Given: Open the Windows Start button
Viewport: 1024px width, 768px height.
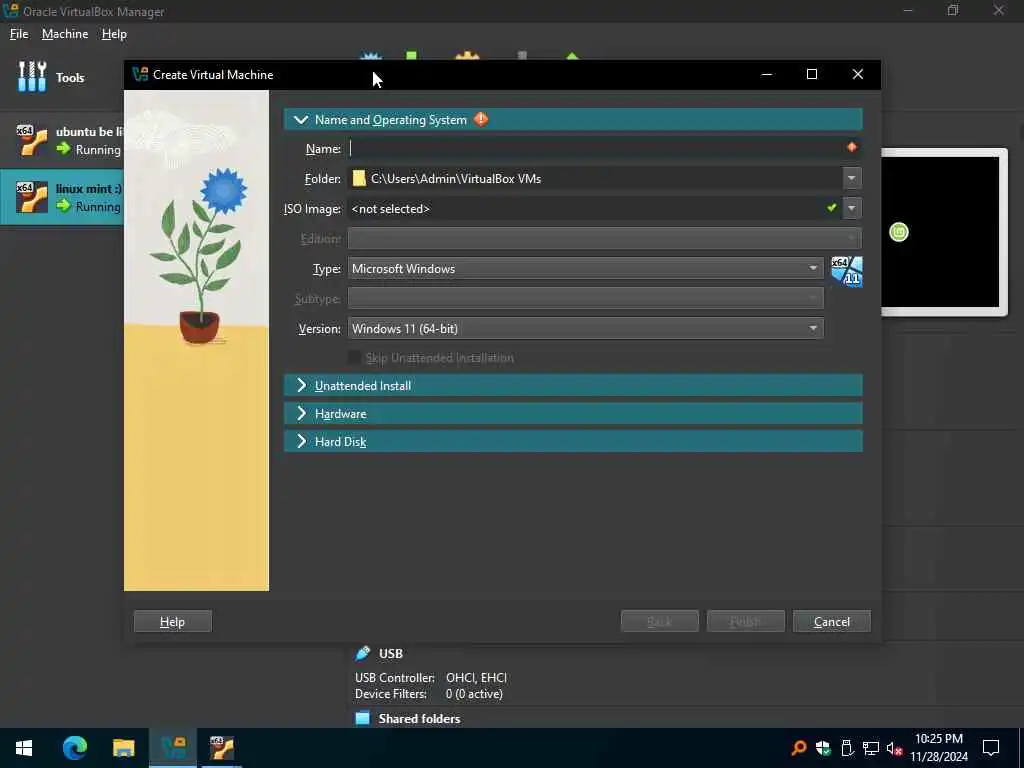Looking at the screenshot, I should tap(24, 748).
